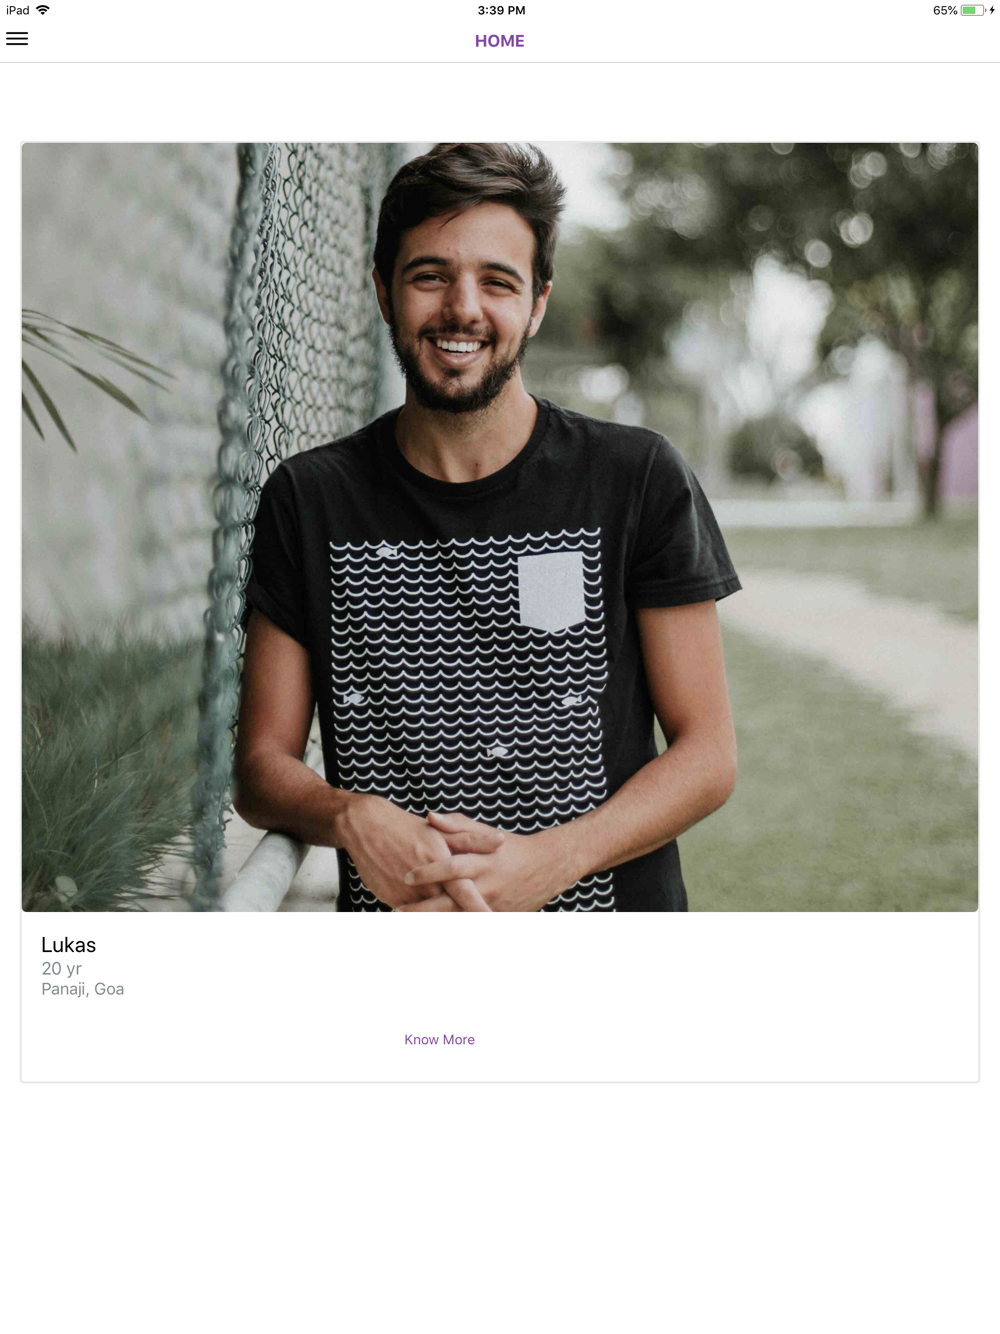Tap the charging bolt icon
This screenshot has width=1000, height=1334.
[992, 10]
